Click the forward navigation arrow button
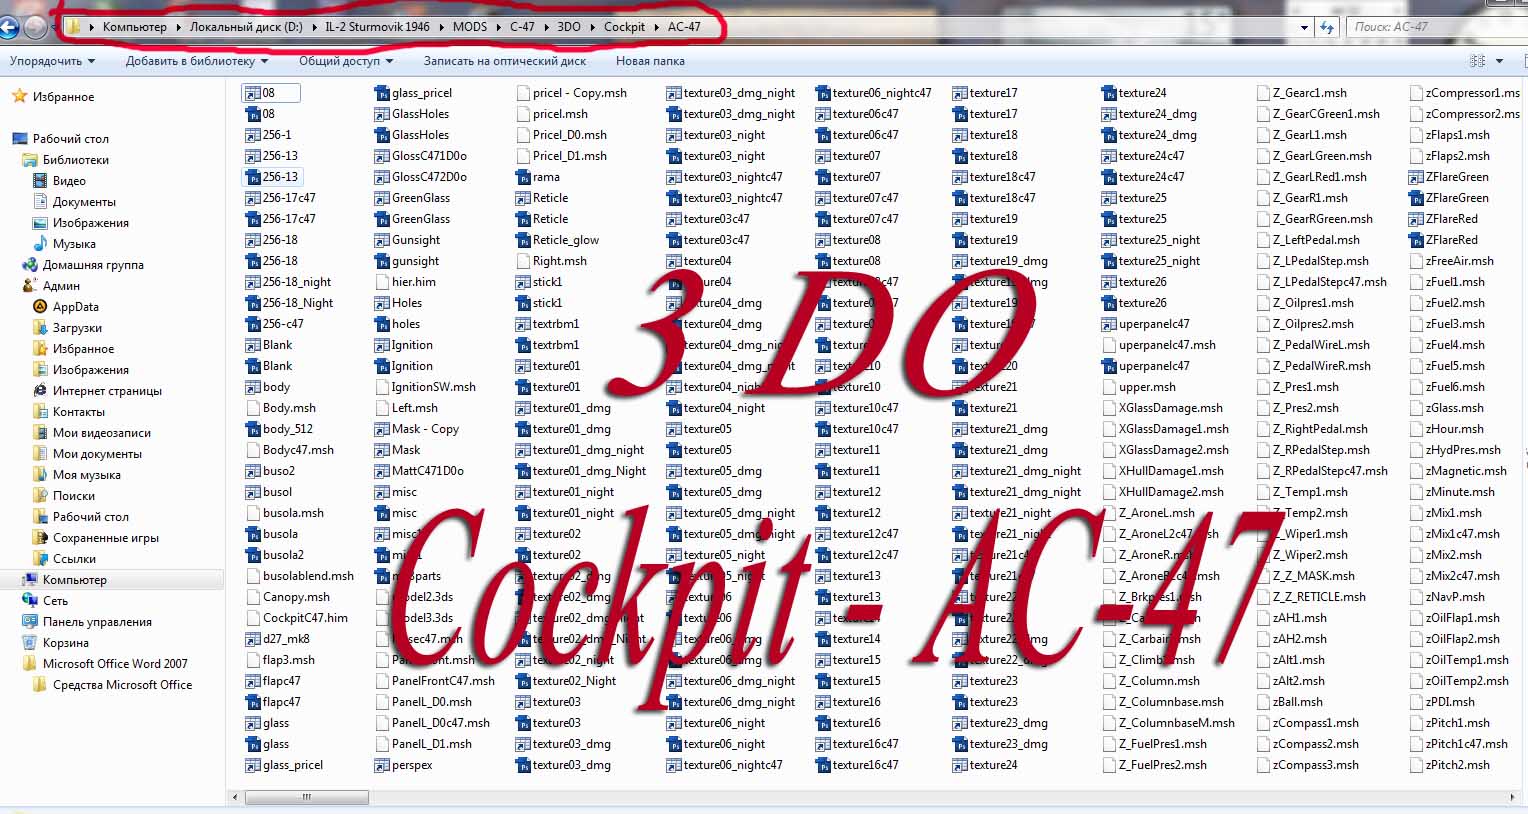 [x=35, y=27]
